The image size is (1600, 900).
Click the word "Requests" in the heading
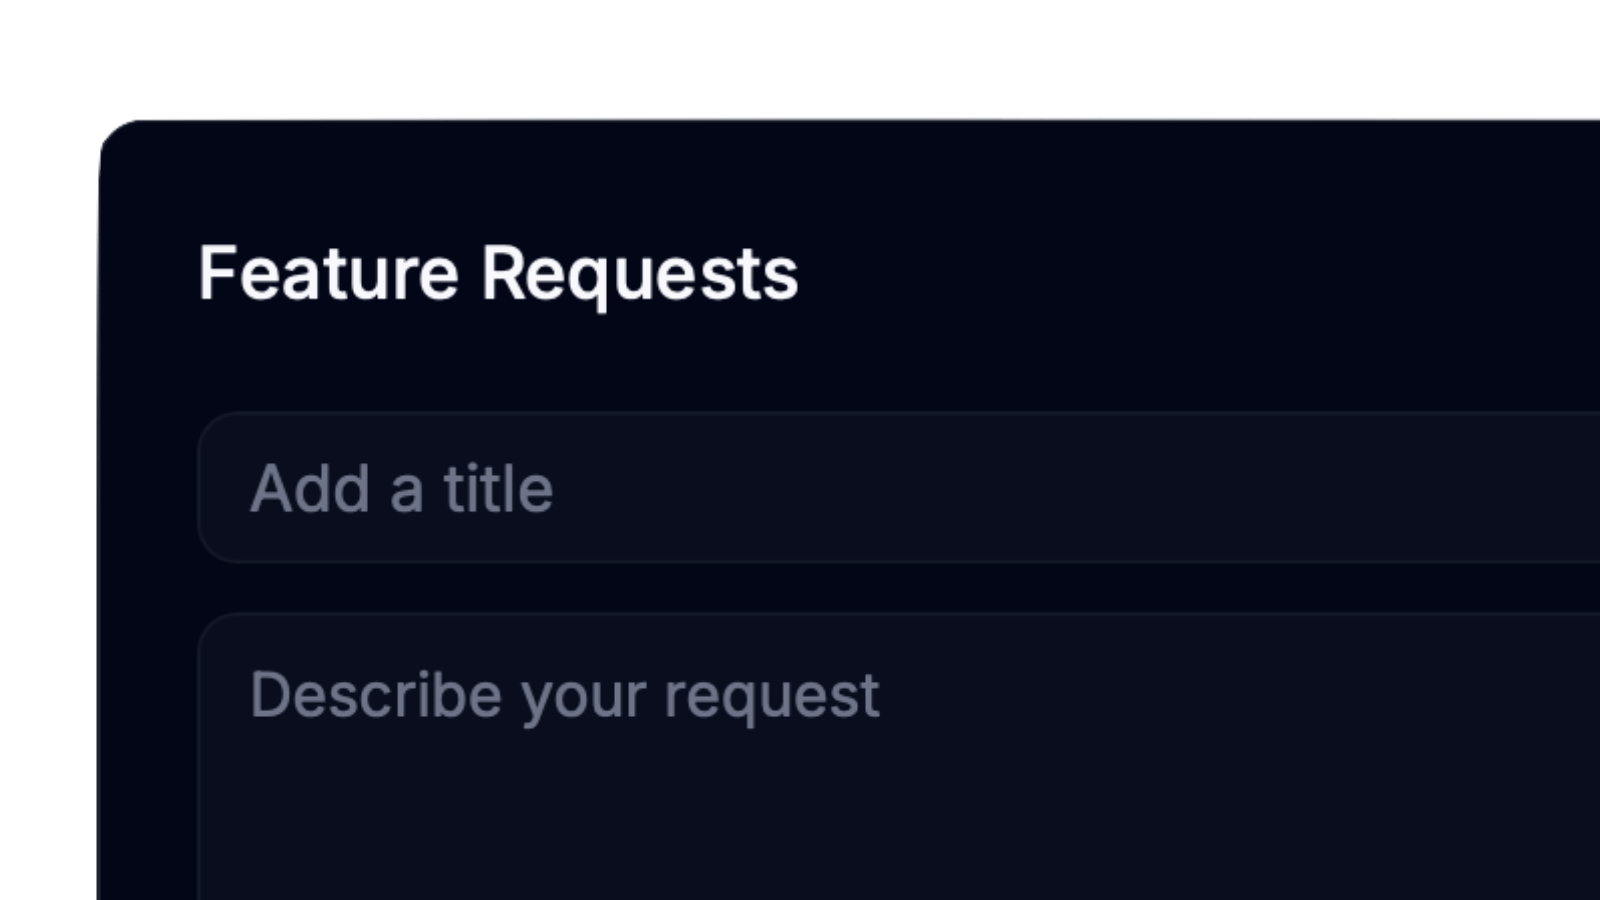point(640,274)
